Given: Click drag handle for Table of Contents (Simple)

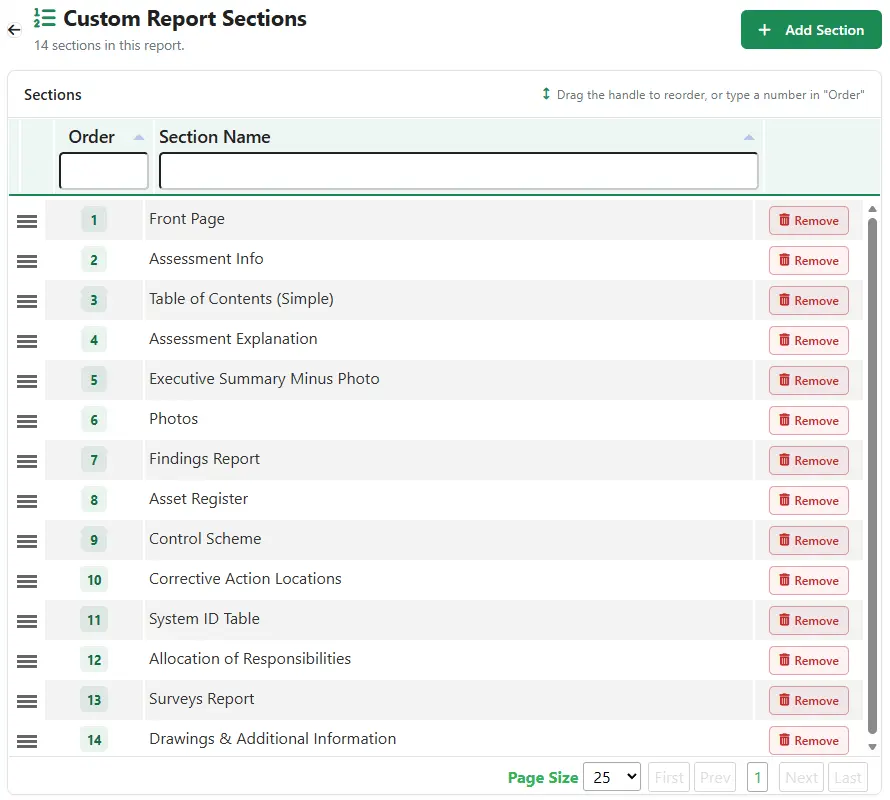Looking at the screenshot, I should tap(27, 301).
